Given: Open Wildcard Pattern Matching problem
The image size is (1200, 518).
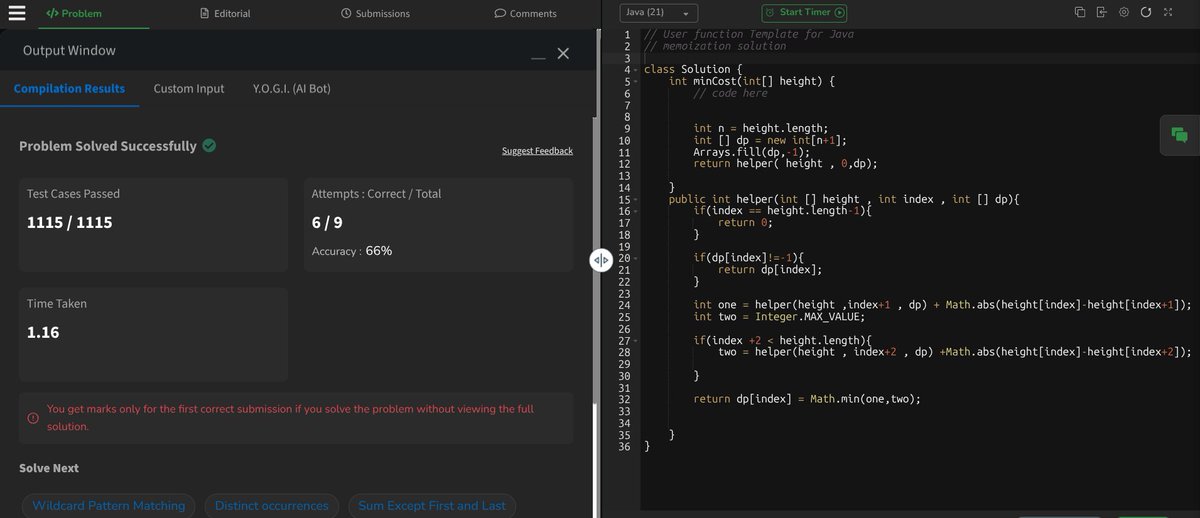Looking at the screenshot, I should (109, 506).
